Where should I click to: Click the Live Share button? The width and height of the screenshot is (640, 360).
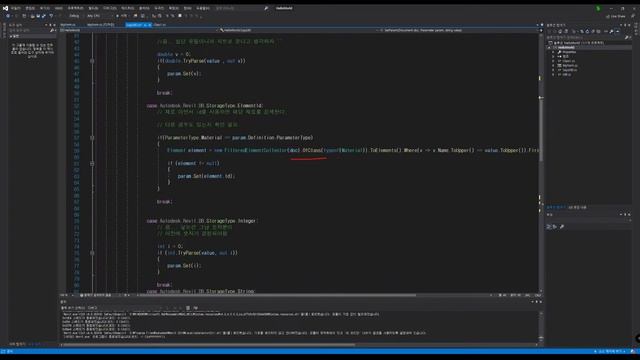coord(616,16)
